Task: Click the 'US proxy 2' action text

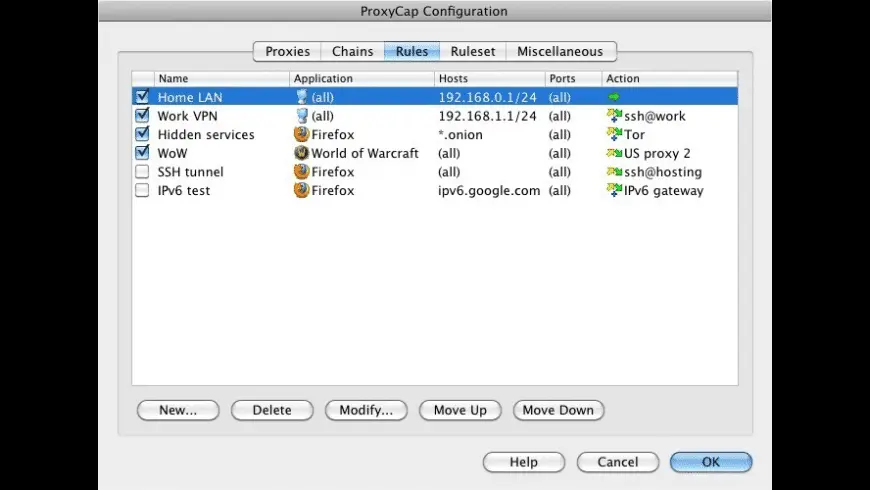Action: click(x=657, y=153)
